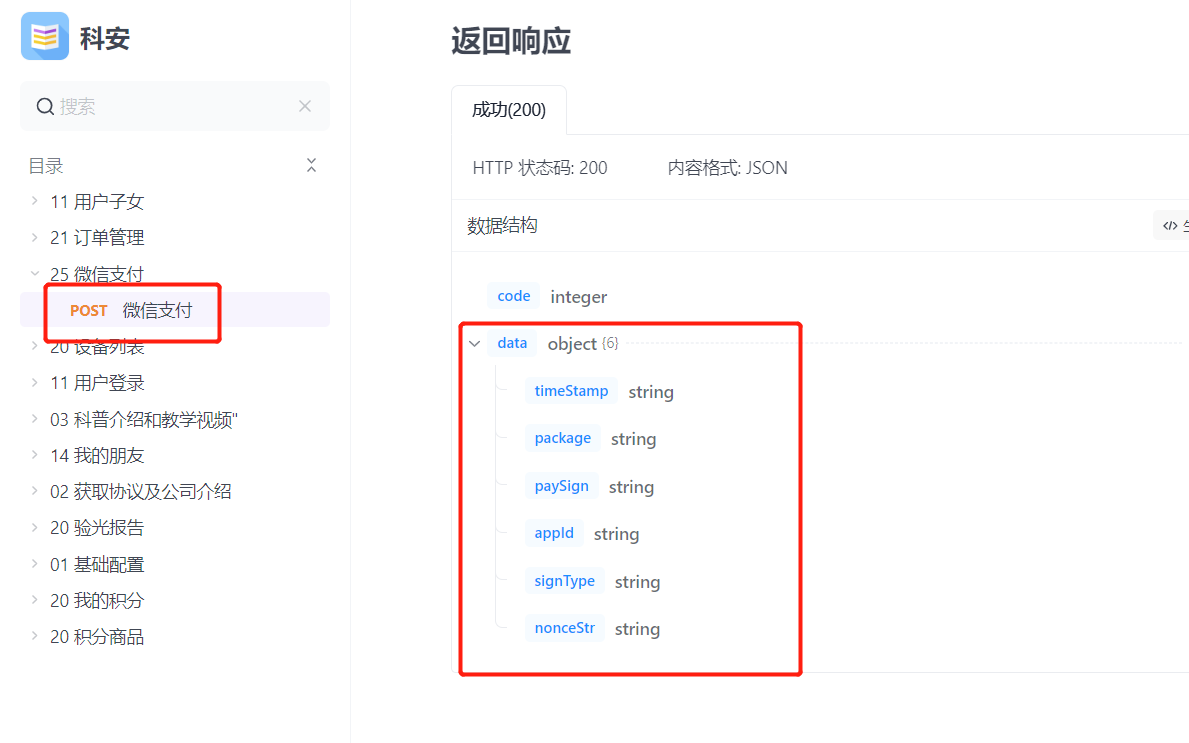Open the POST 微信支付 API entry
This screenshot has width=1189, height=743.
pyautogui.click(x=175, y=310)
